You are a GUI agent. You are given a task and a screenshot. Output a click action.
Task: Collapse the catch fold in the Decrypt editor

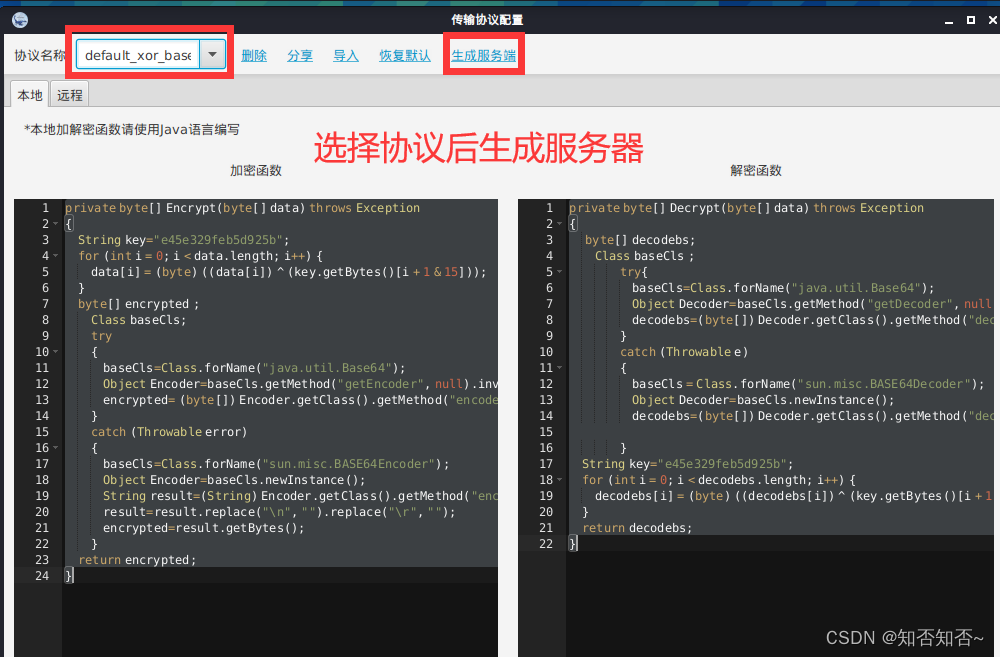pyautogui.click(x=560, y=367)
